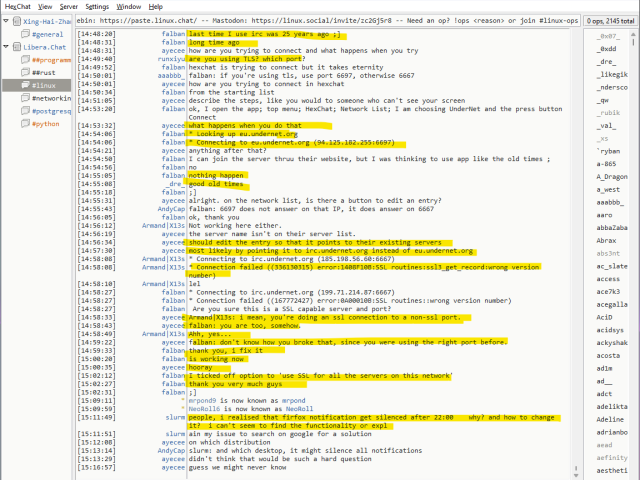Click the '0 ops, 2145 total' label
Screen dimensions: 640x480
pos(610,21)
